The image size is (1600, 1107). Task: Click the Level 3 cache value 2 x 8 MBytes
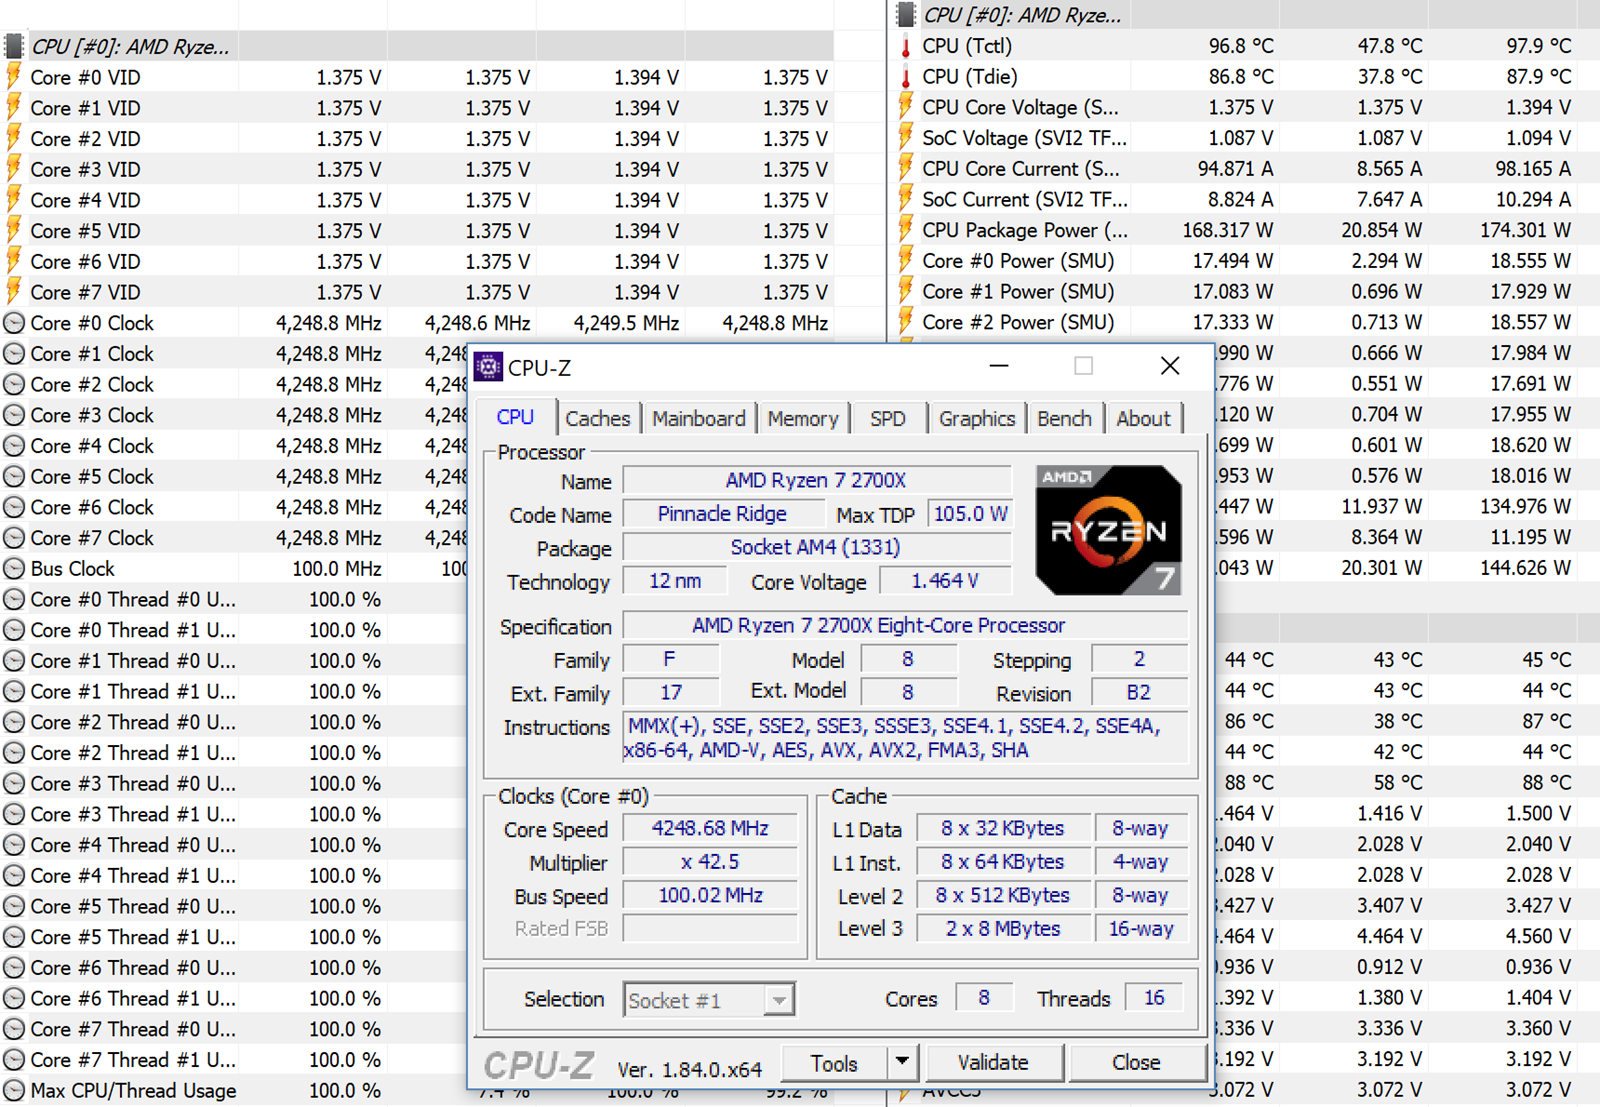[1003, 929]
